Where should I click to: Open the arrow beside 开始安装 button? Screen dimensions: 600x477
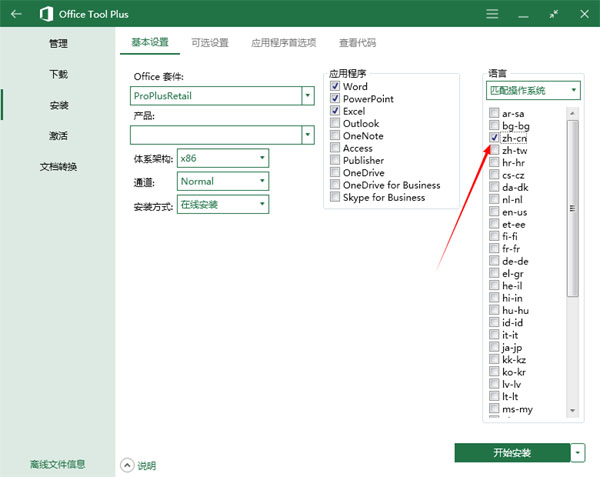point(578,453)
